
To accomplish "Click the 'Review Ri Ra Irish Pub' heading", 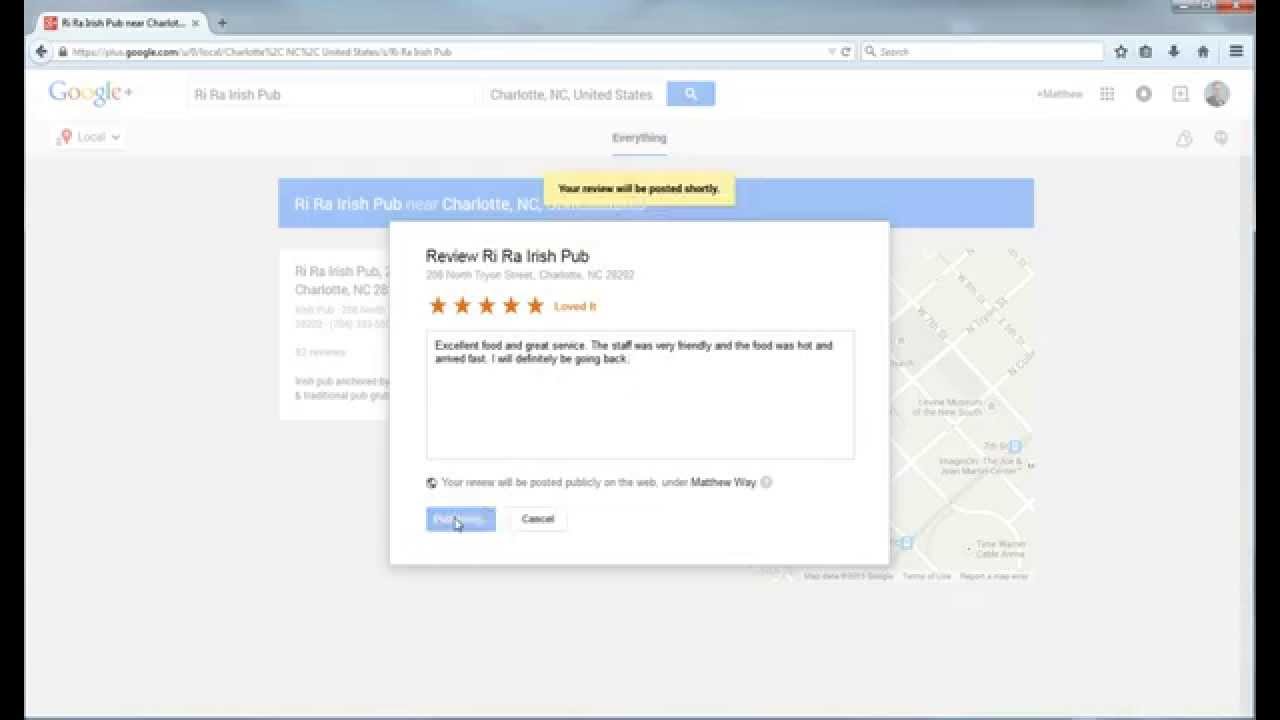I will [507, 256].
